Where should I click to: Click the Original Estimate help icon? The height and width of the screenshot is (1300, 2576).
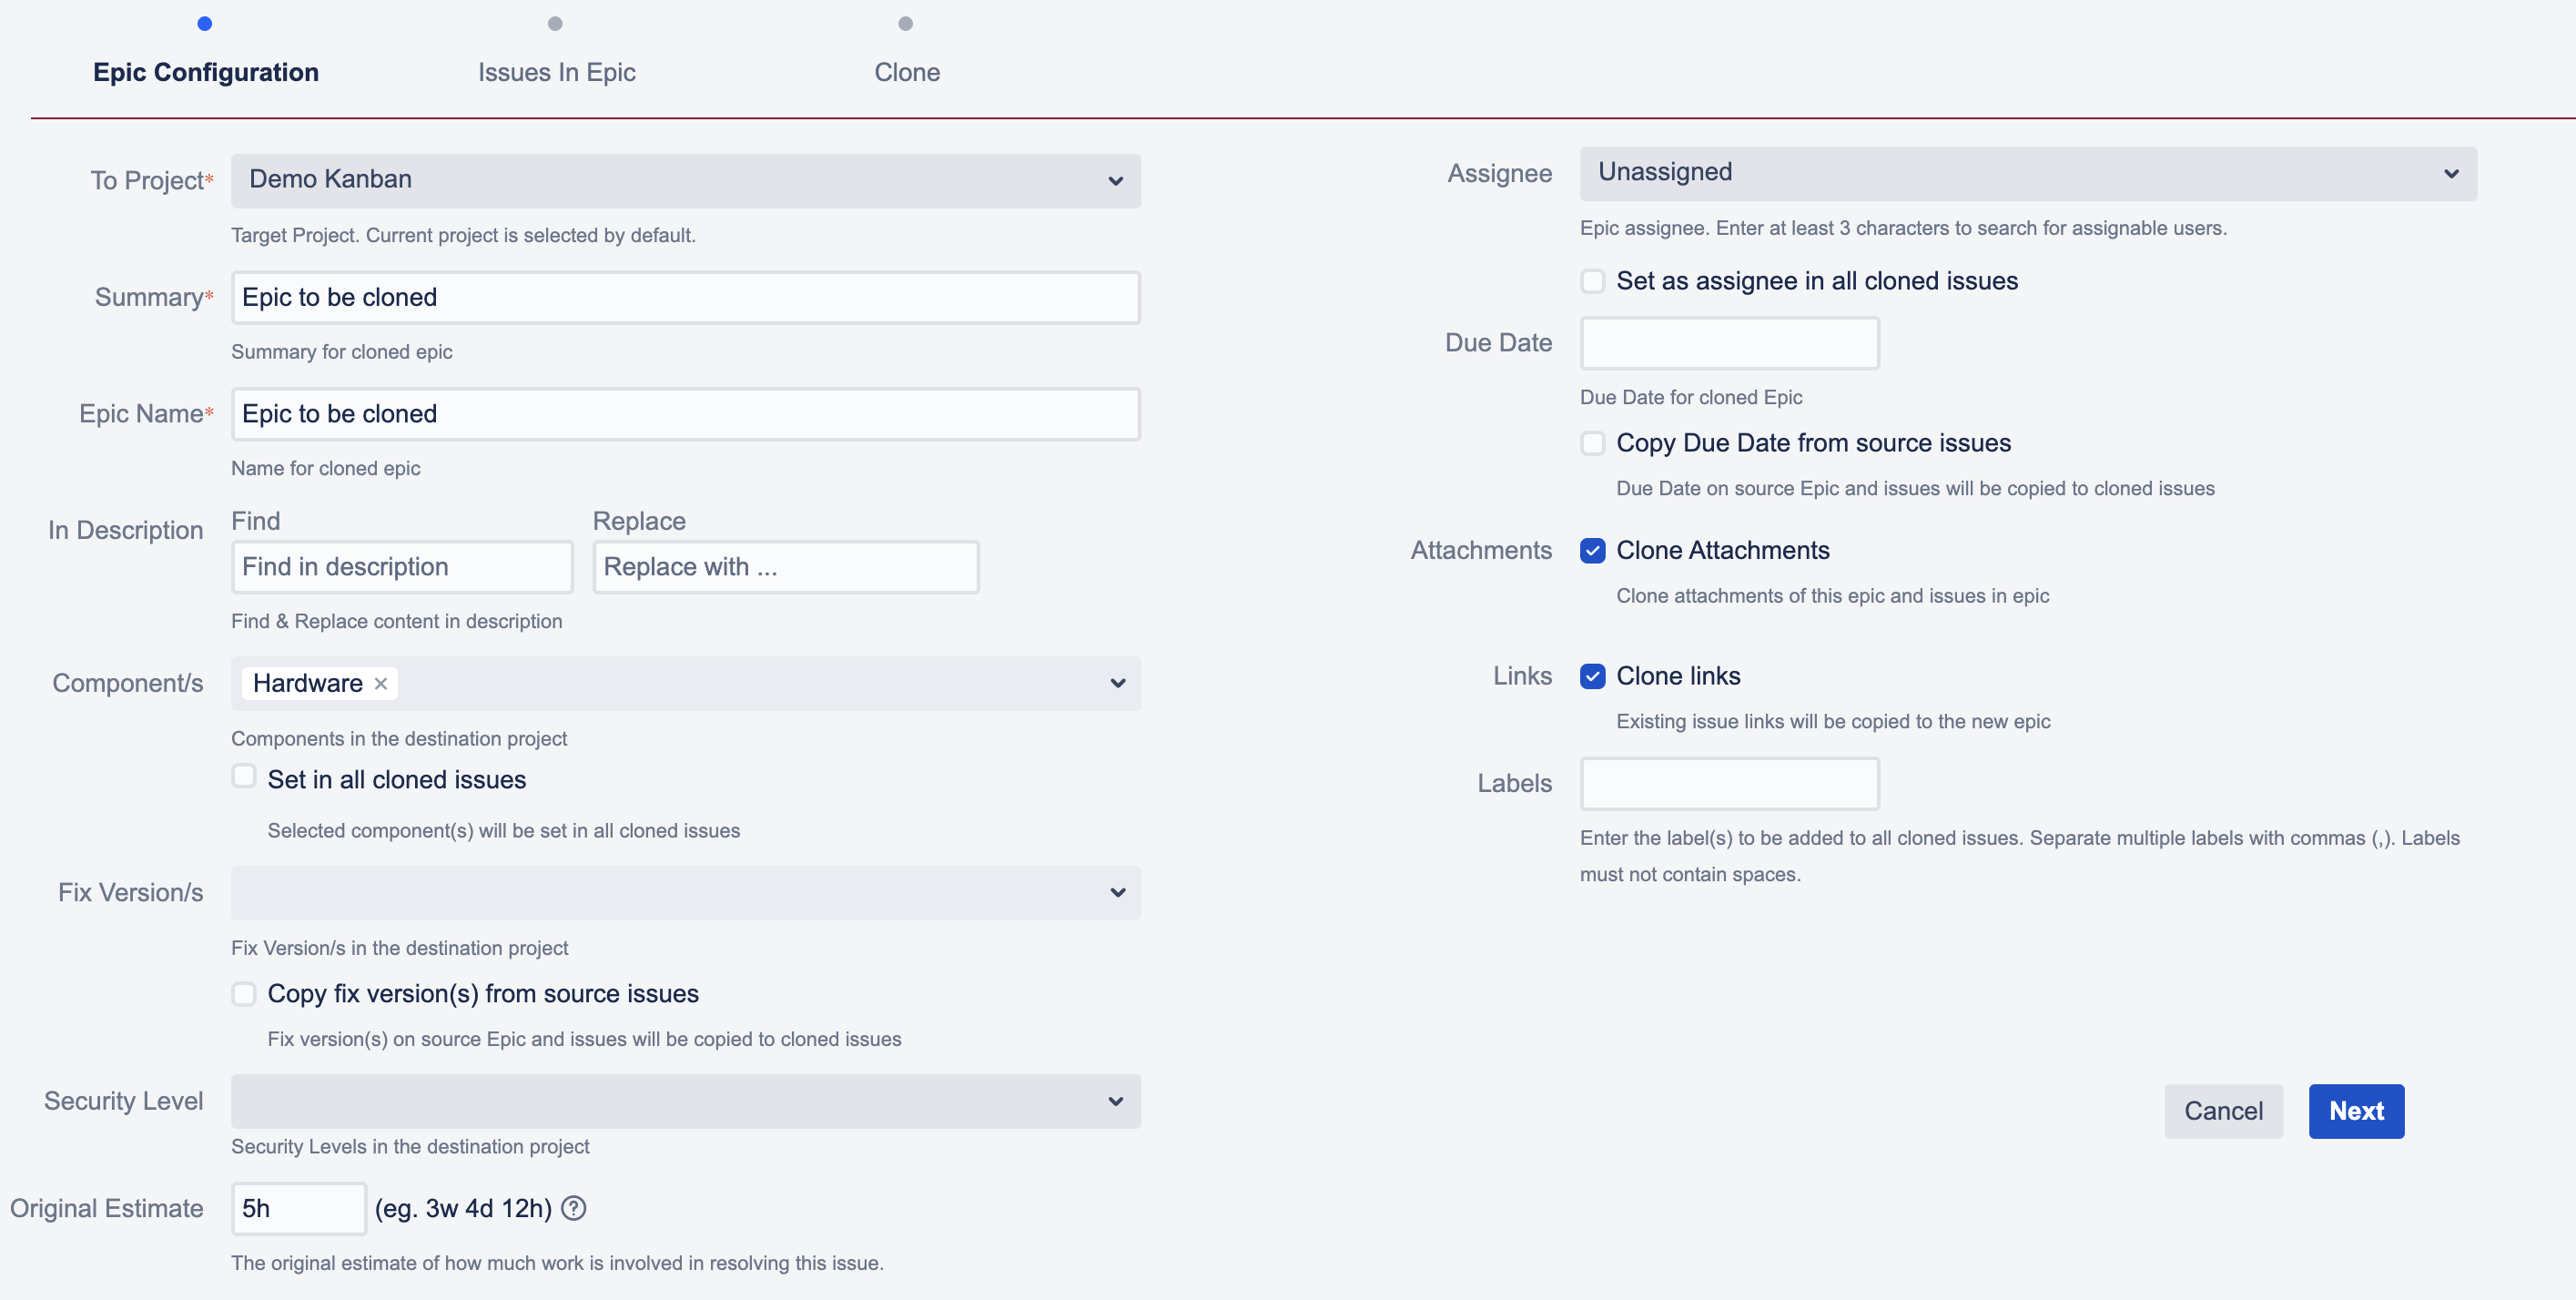[x=574, y=1208]
